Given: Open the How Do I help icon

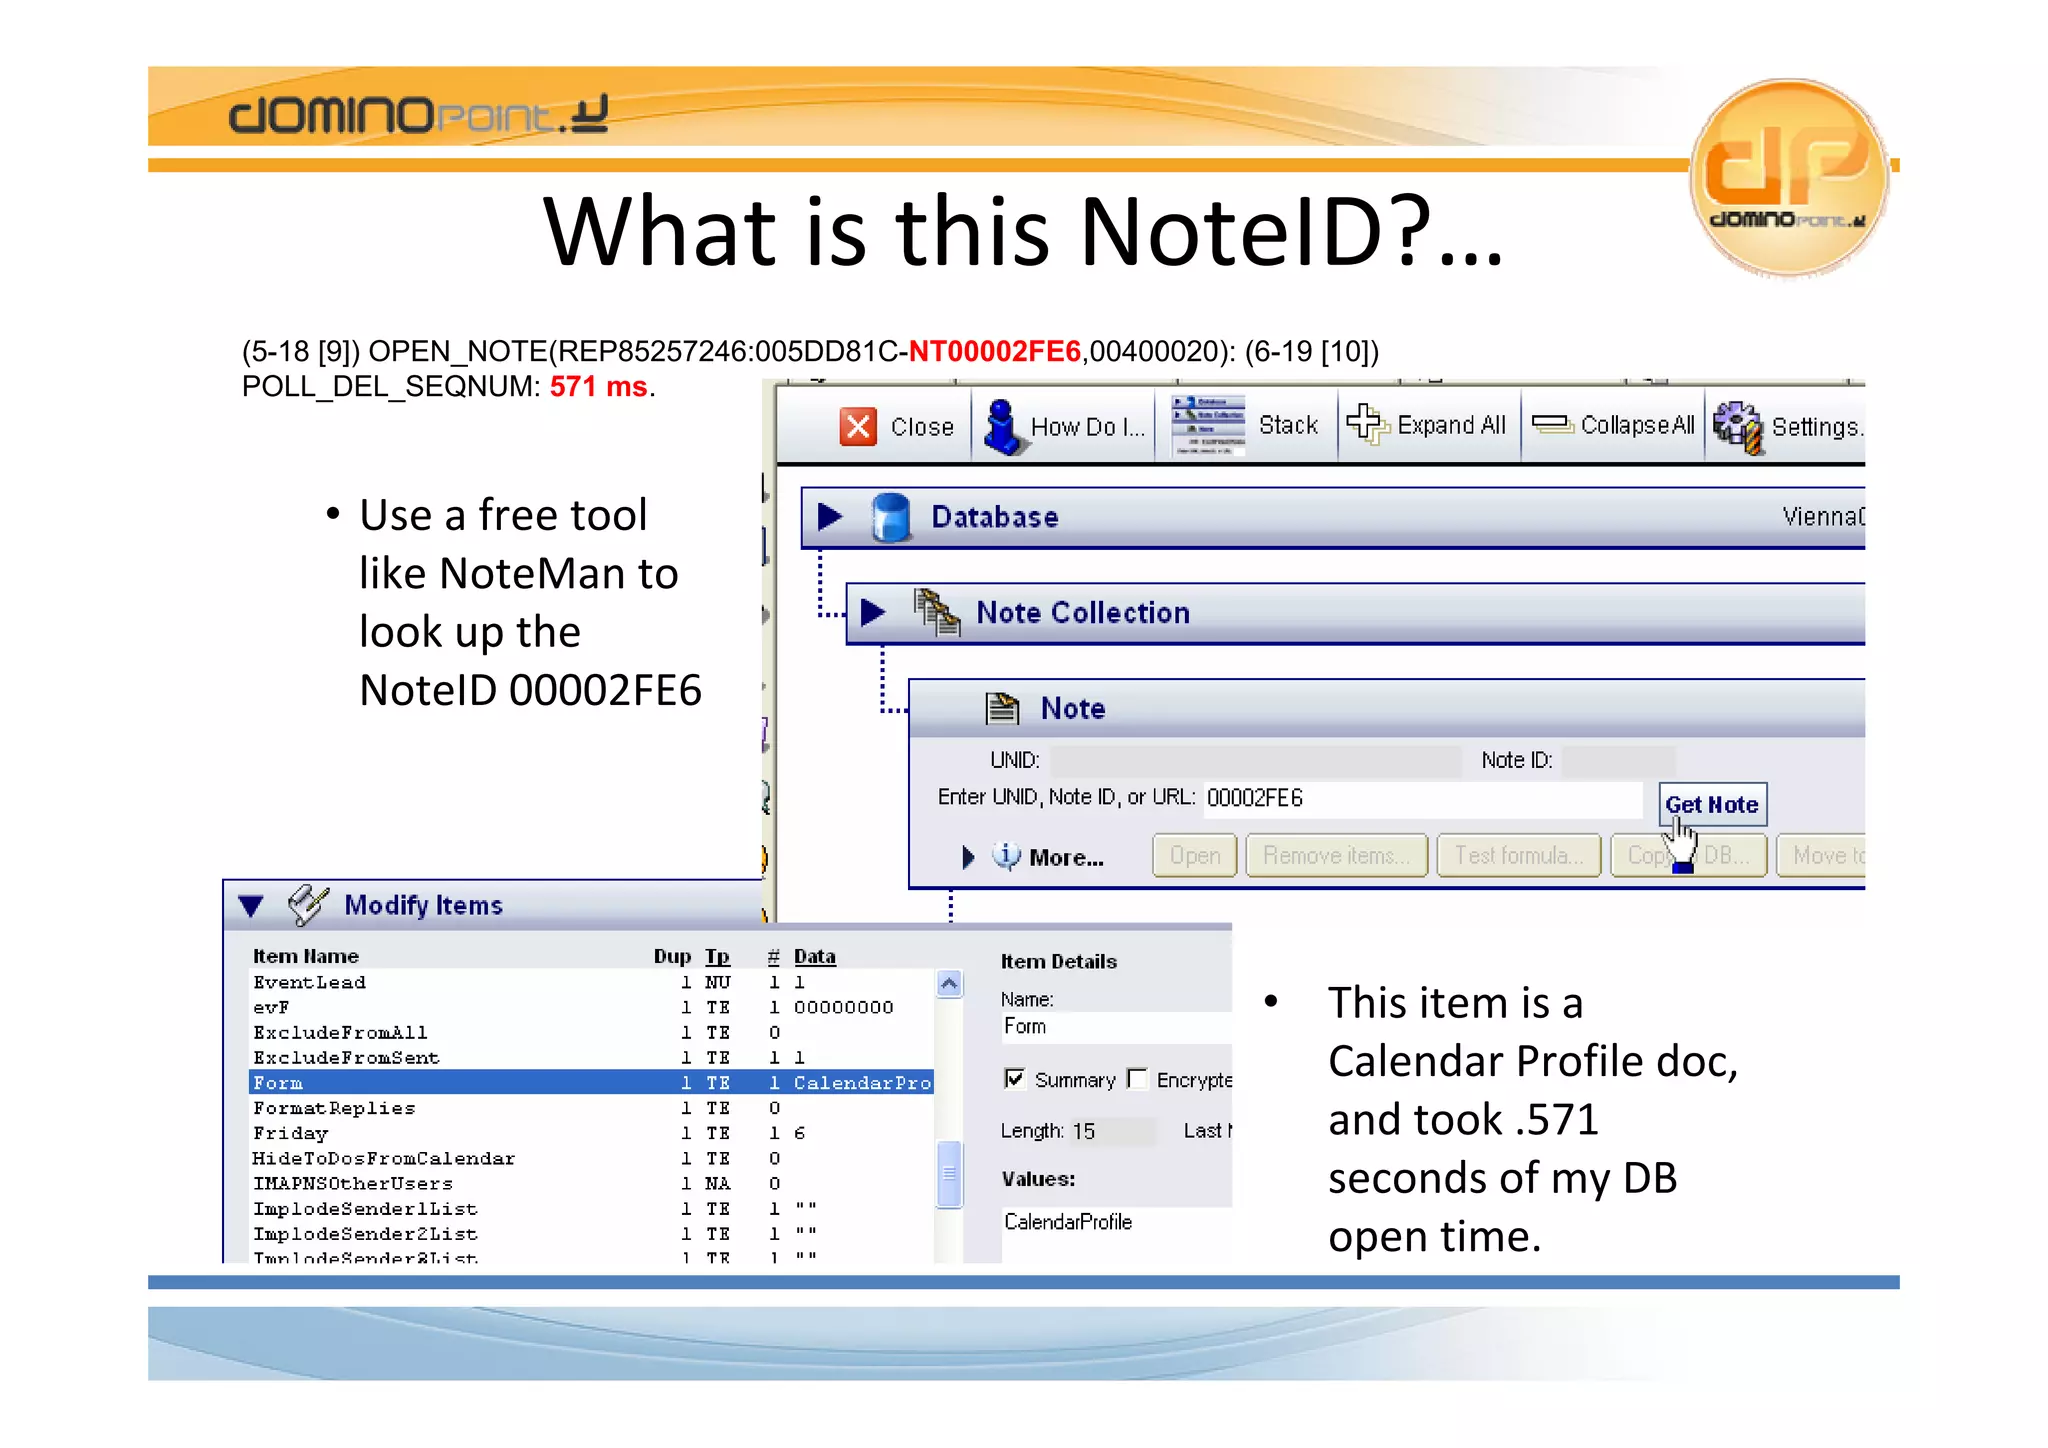Looking at the screenshot, I should 1002,426.
